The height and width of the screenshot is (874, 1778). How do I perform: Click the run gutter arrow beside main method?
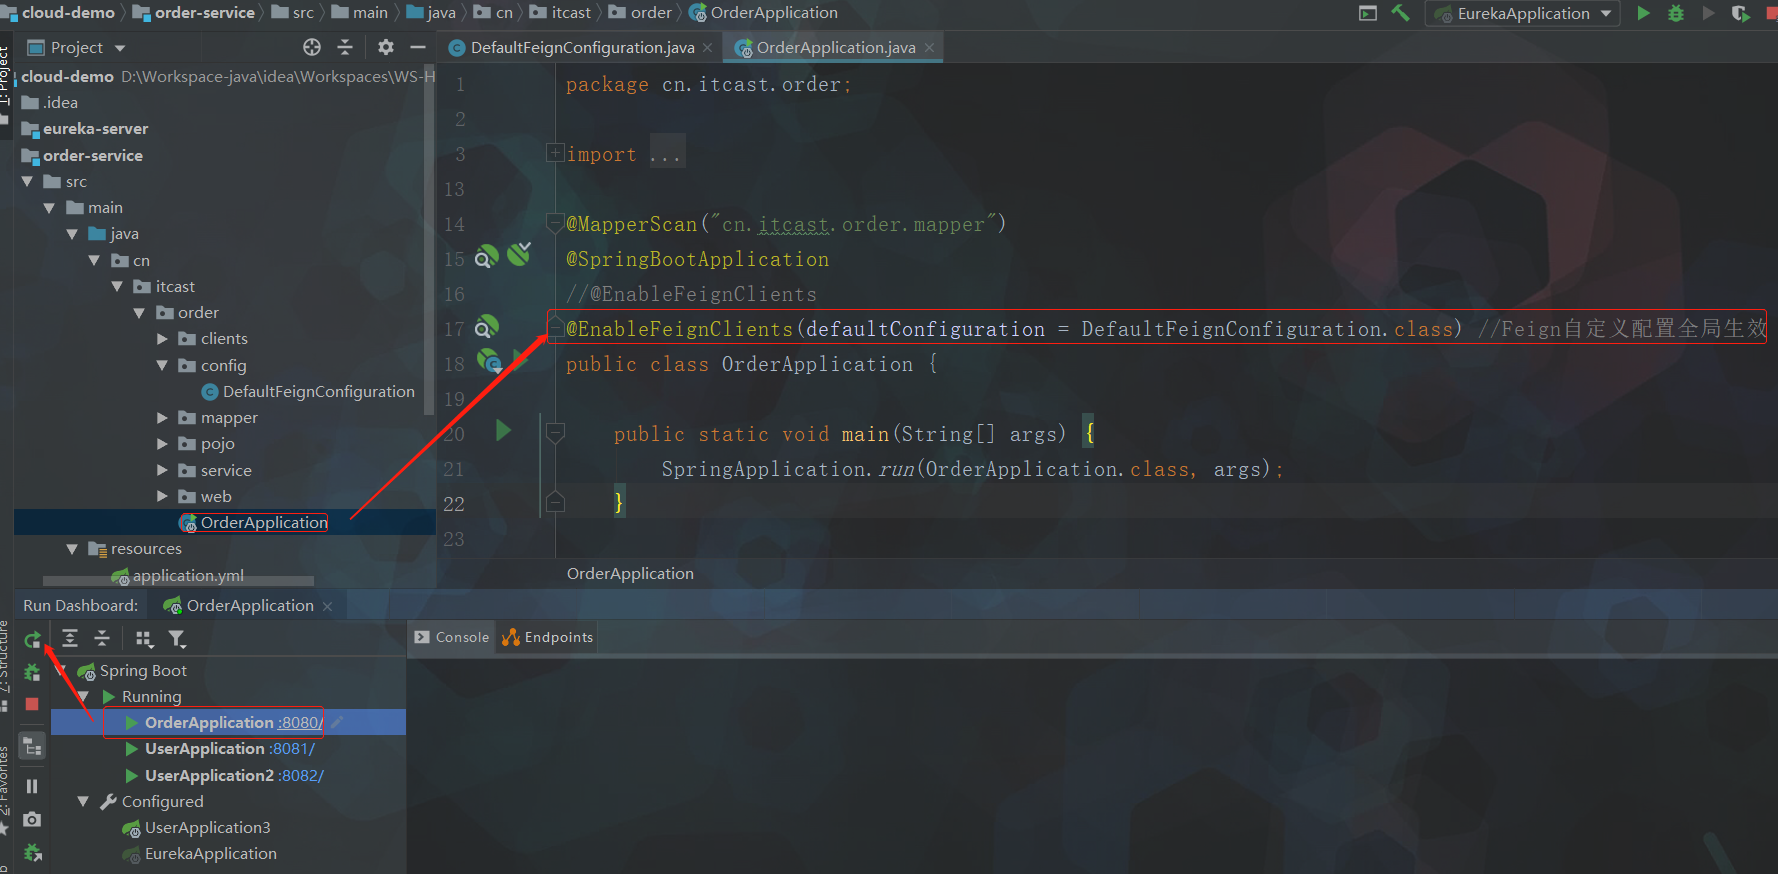click(x=503, y=430)
